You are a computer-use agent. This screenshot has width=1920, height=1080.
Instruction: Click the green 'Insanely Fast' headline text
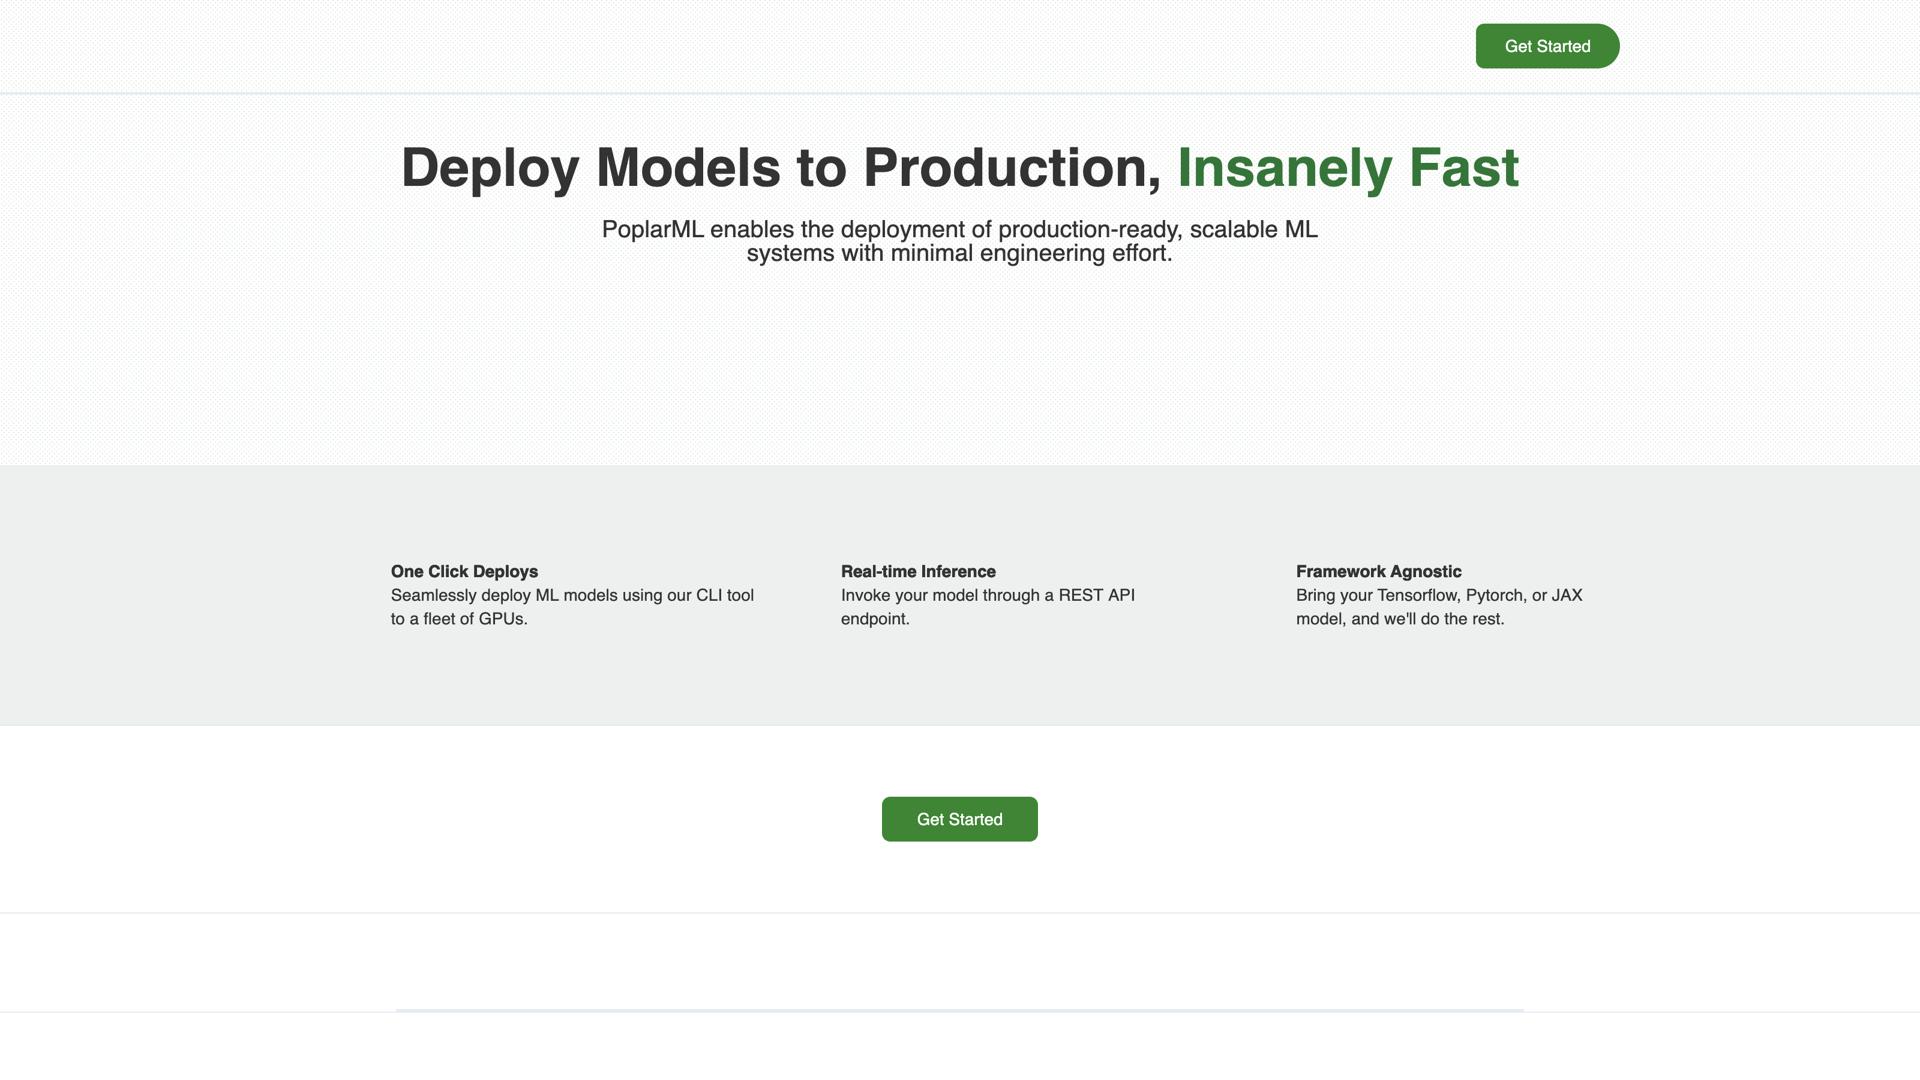click(x=1347, y=168)
